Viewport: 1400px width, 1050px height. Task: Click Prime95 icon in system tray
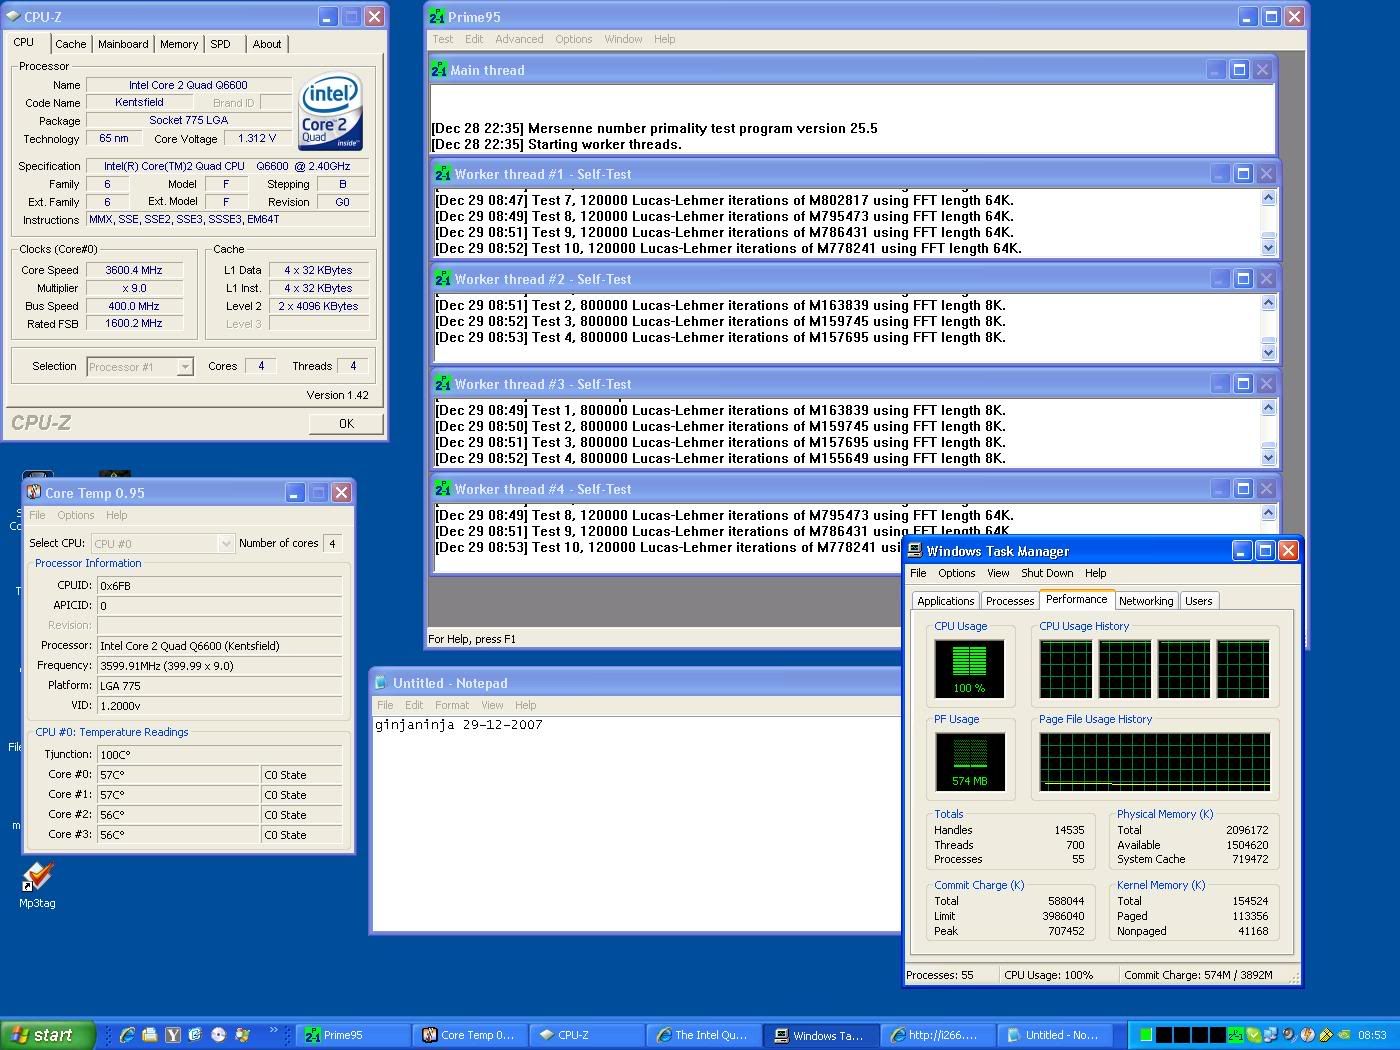pyautogui.click(x=1236, y=1035)
